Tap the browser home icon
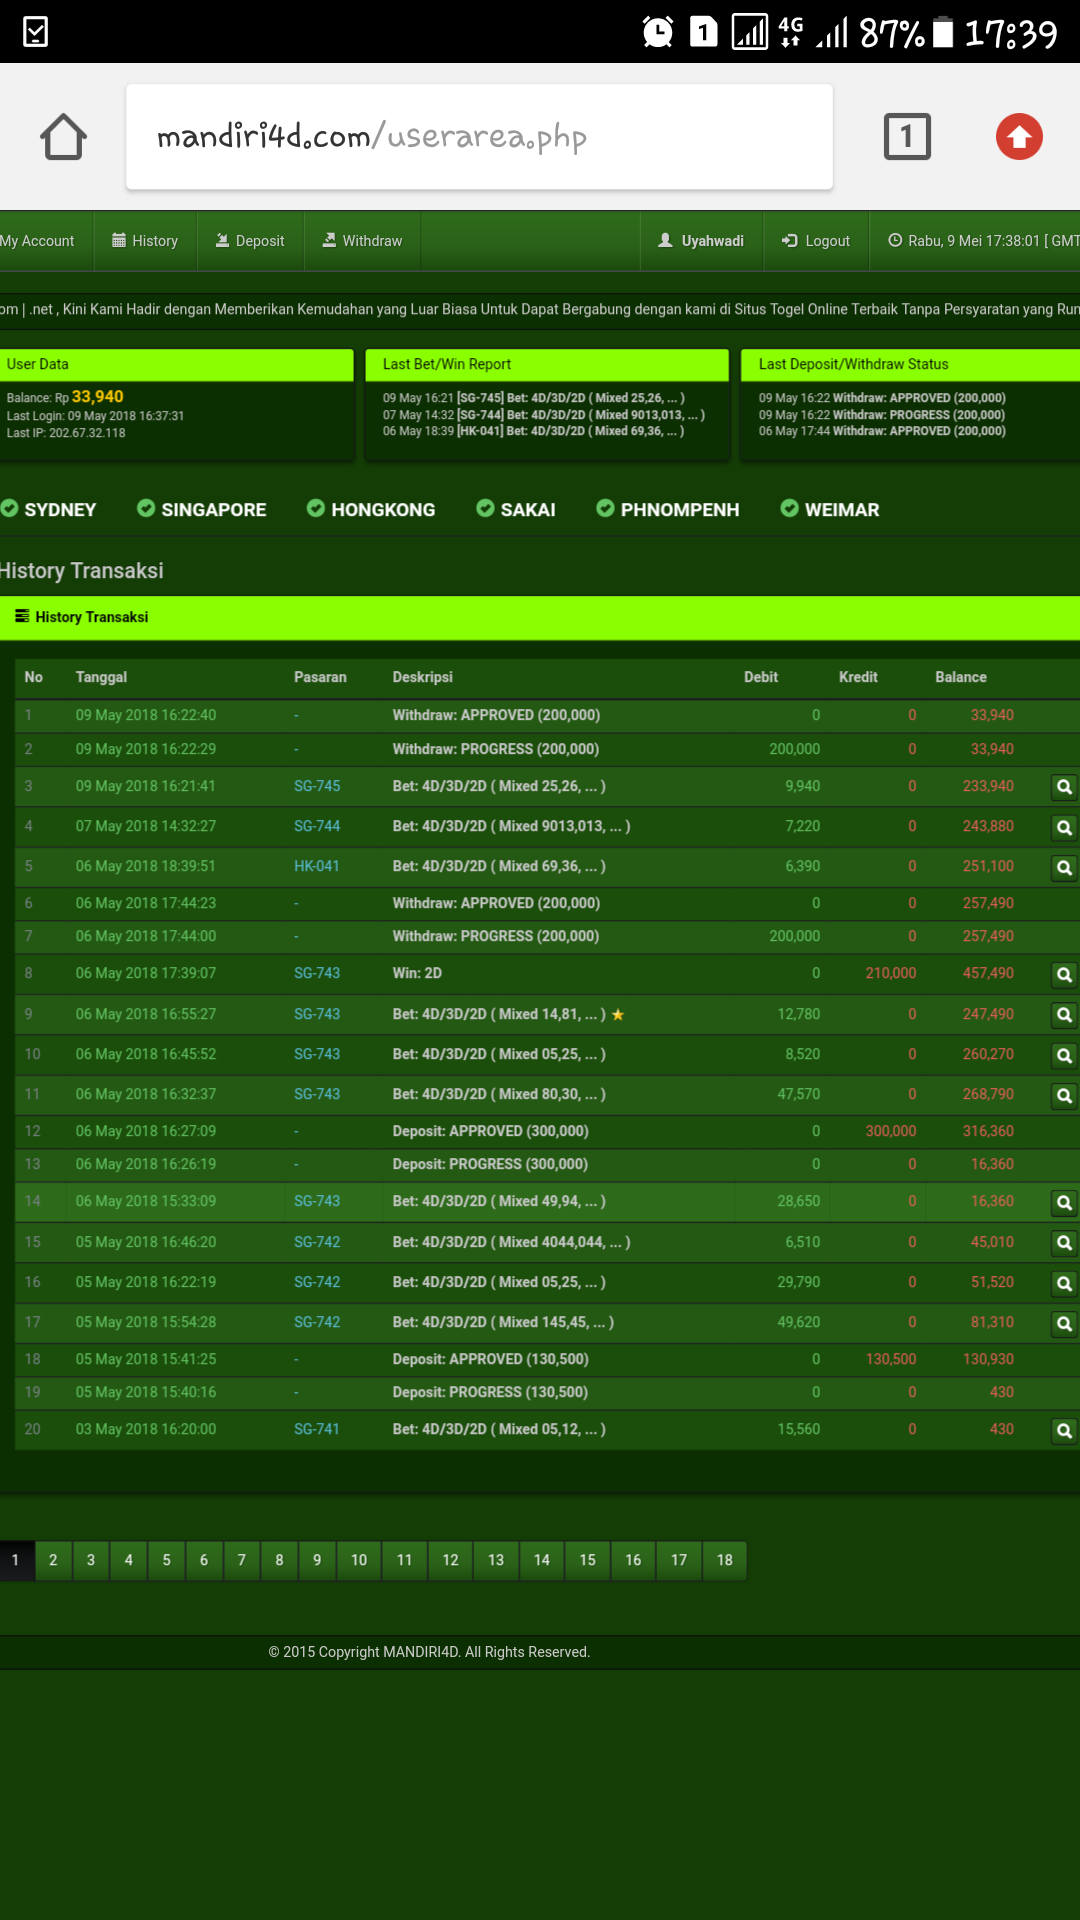Screen dimensions: 1080x1920 pyautogui.click(x=63, y=137)
